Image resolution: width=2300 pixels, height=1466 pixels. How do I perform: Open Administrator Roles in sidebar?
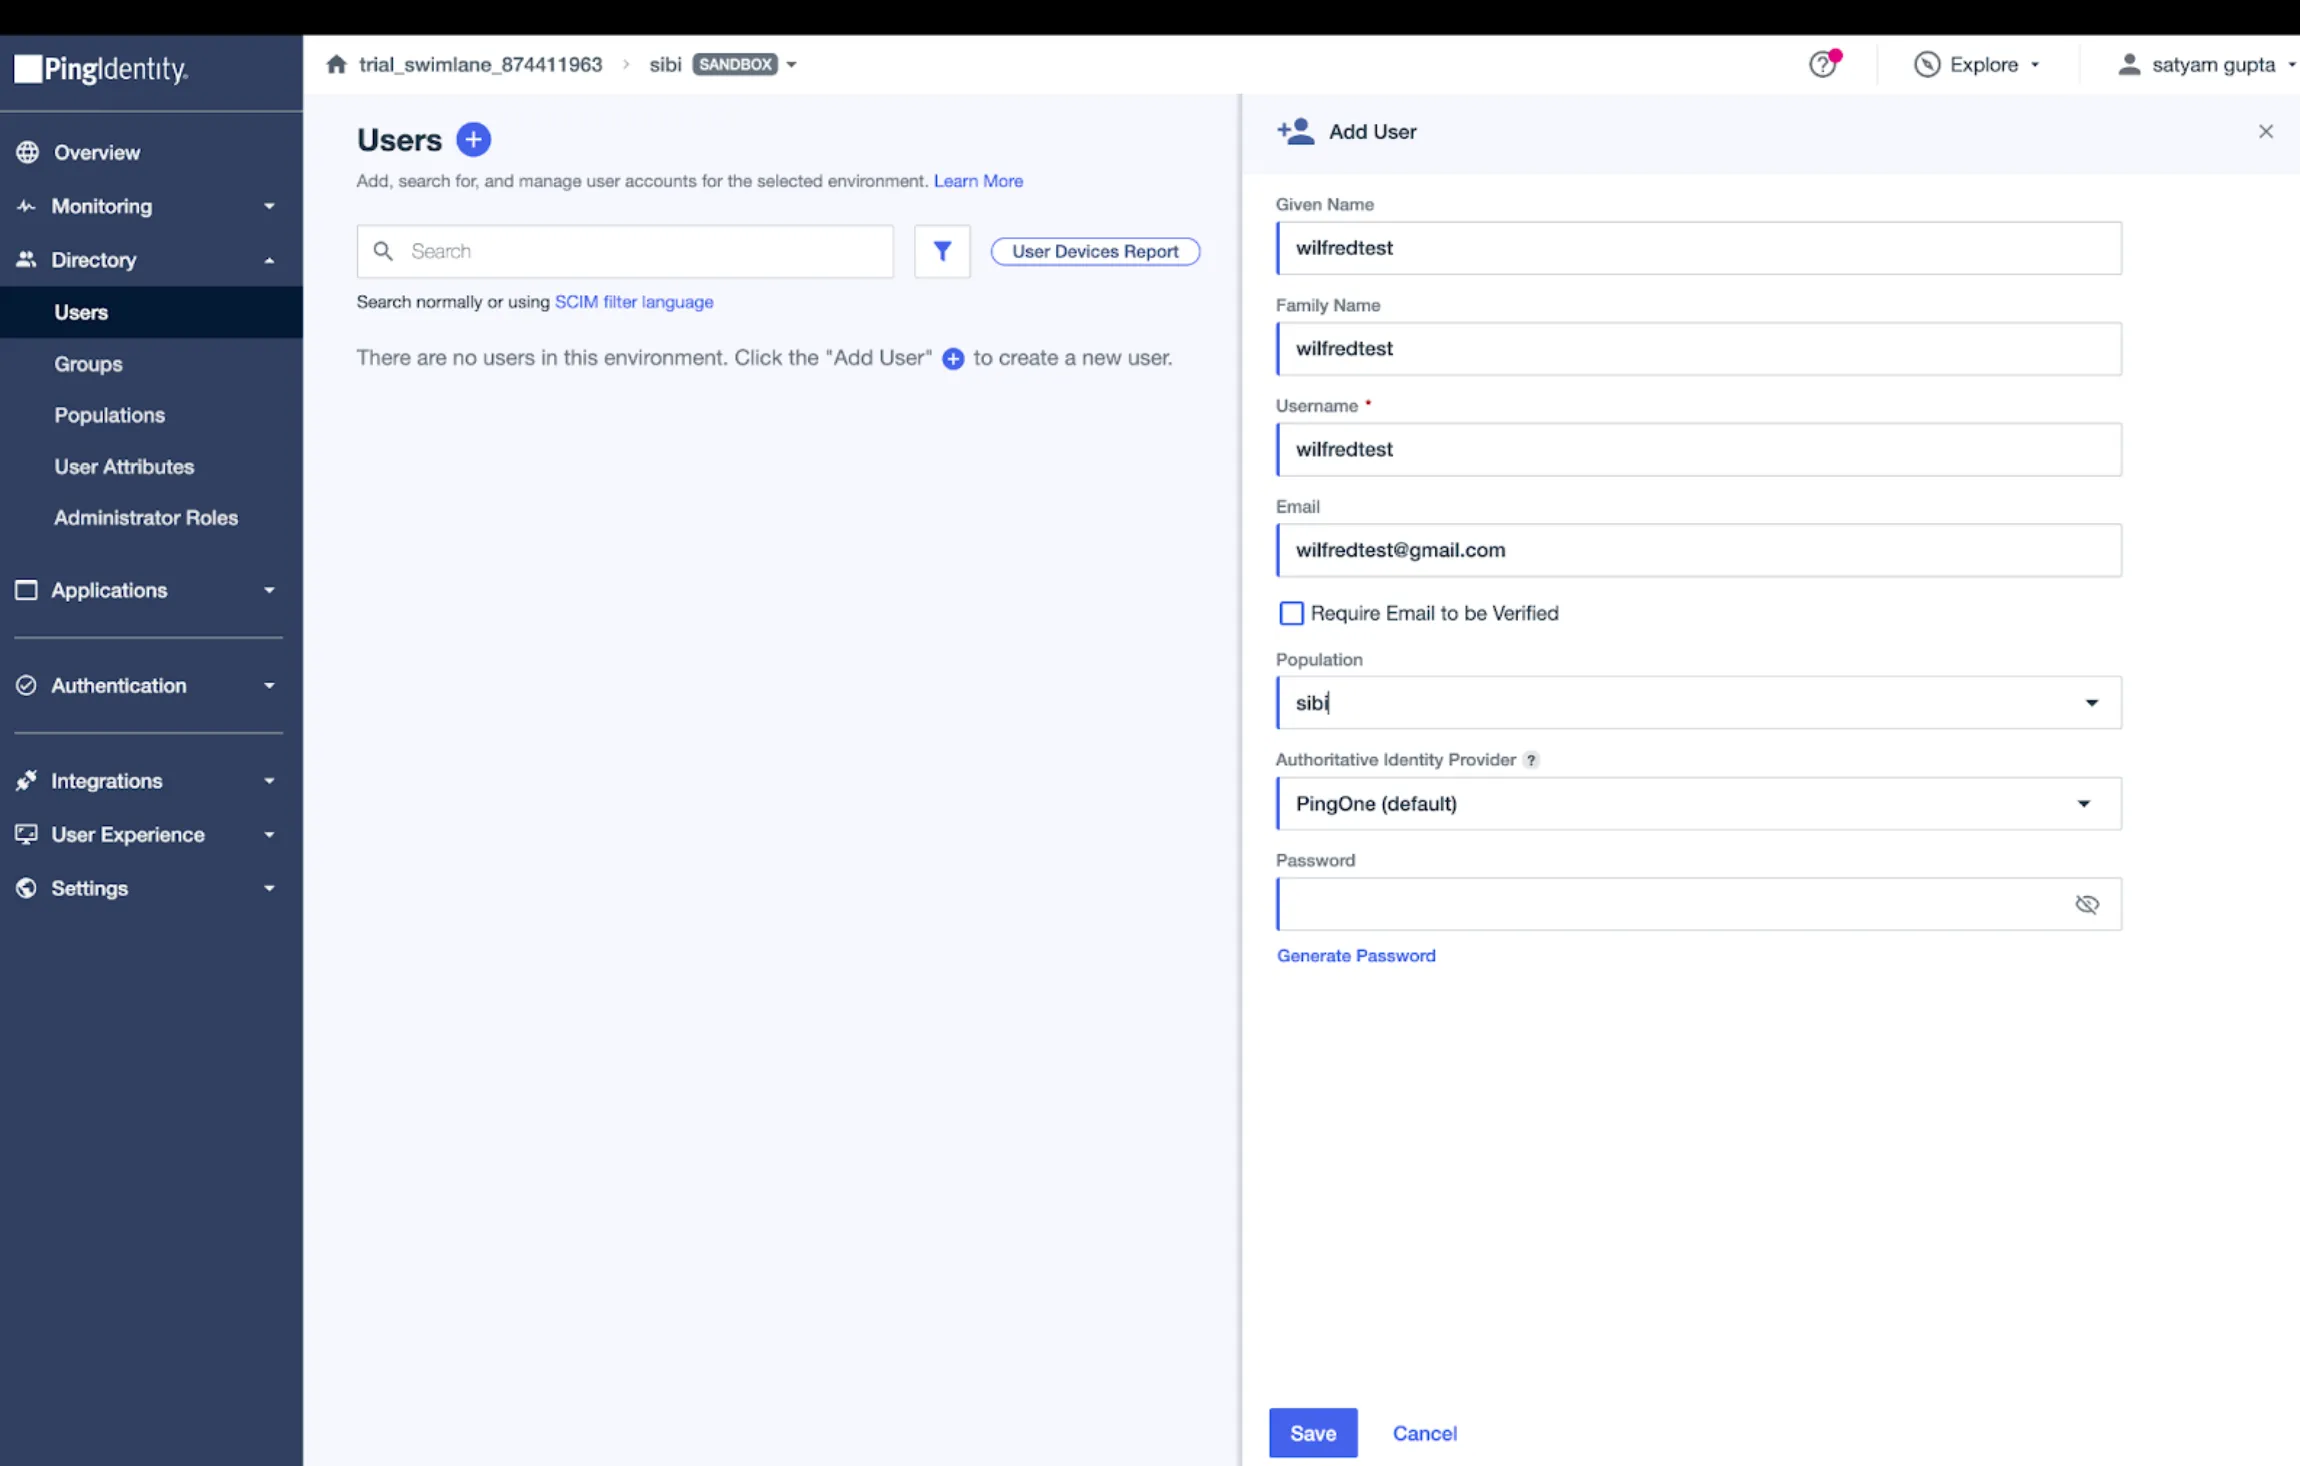[x=146, y=517]
